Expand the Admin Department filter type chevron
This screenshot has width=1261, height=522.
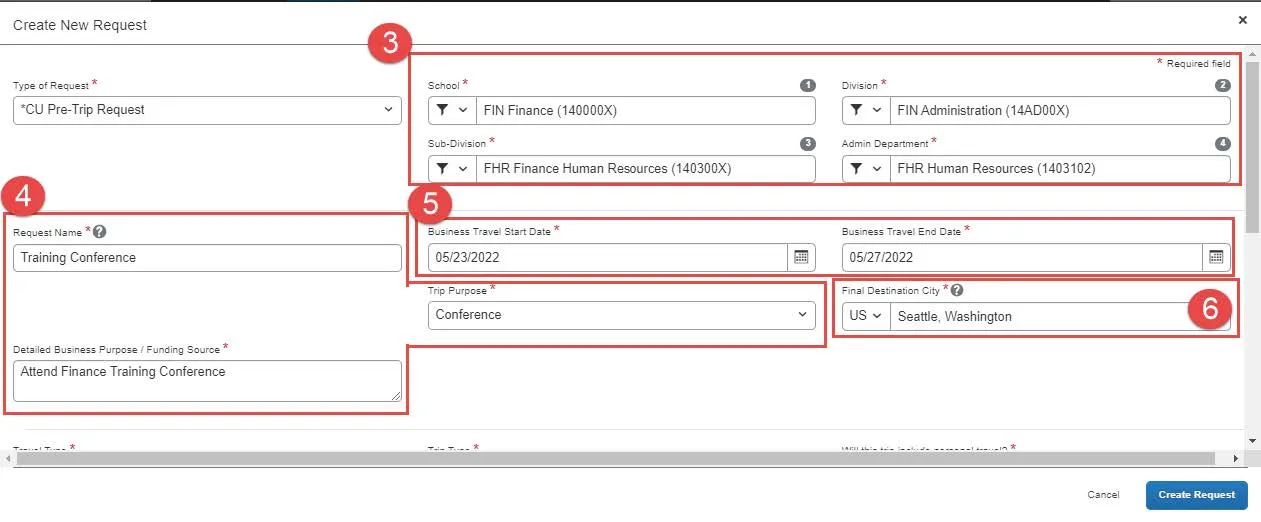pos(877,169)
